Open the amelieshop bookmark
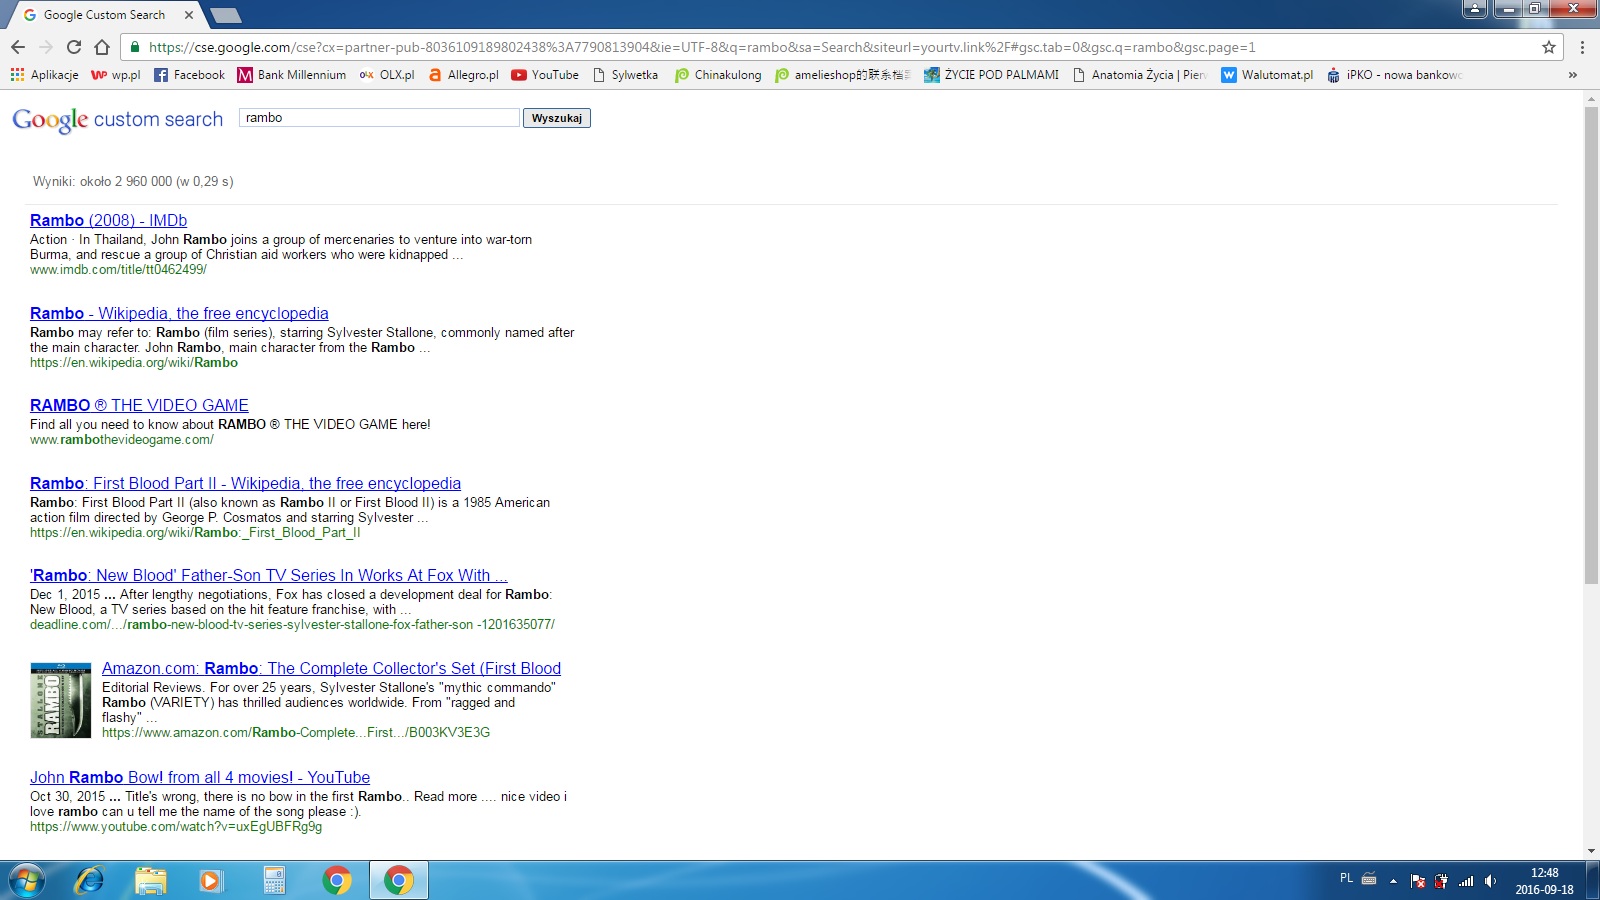 [x=842, y=75]
